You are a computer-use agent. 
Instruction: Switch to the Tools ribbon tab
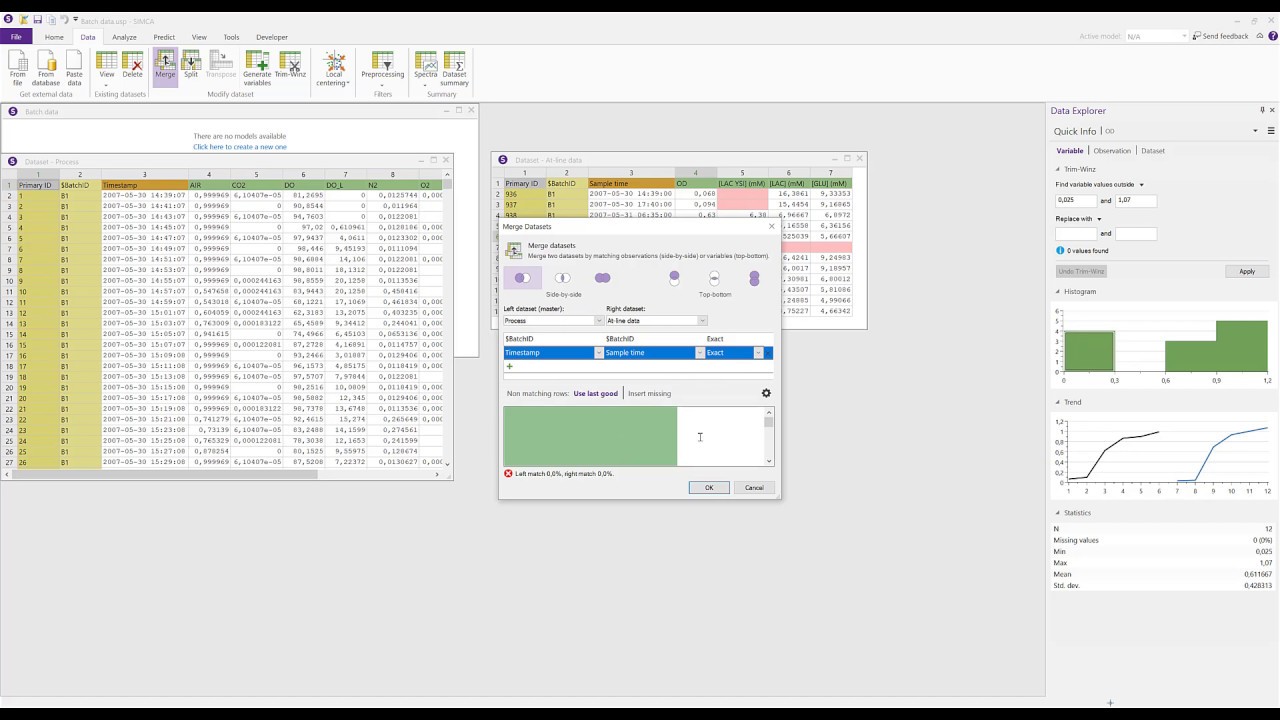pyautogui.click(x=231, y=37)
